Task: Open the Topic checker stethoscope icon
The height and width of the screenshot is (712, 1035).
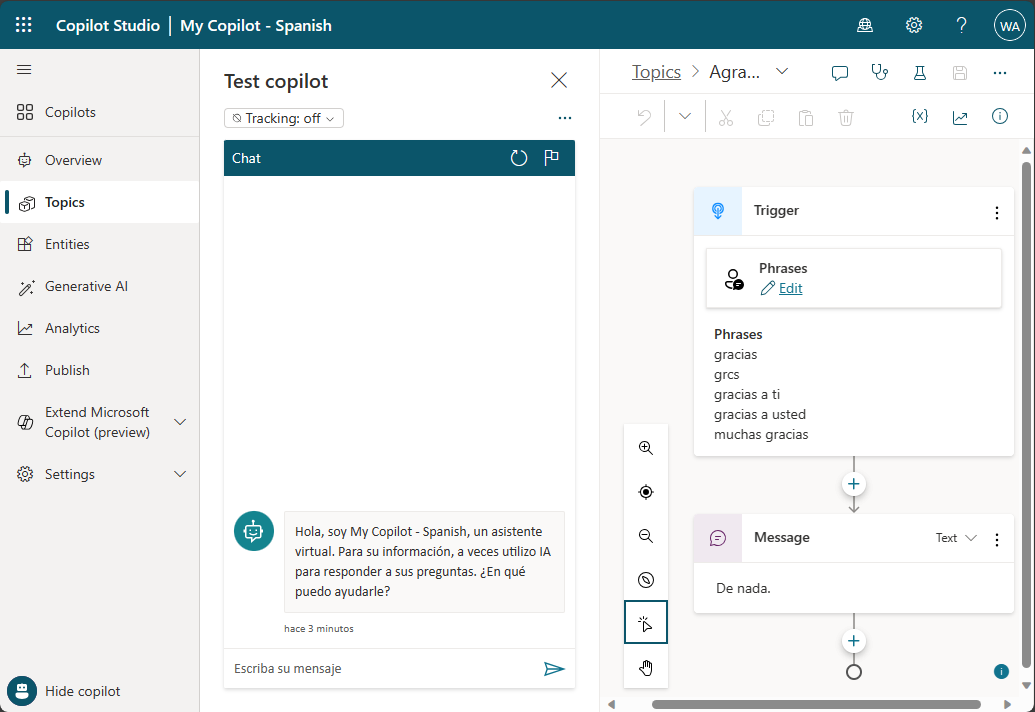Action: 879,73
